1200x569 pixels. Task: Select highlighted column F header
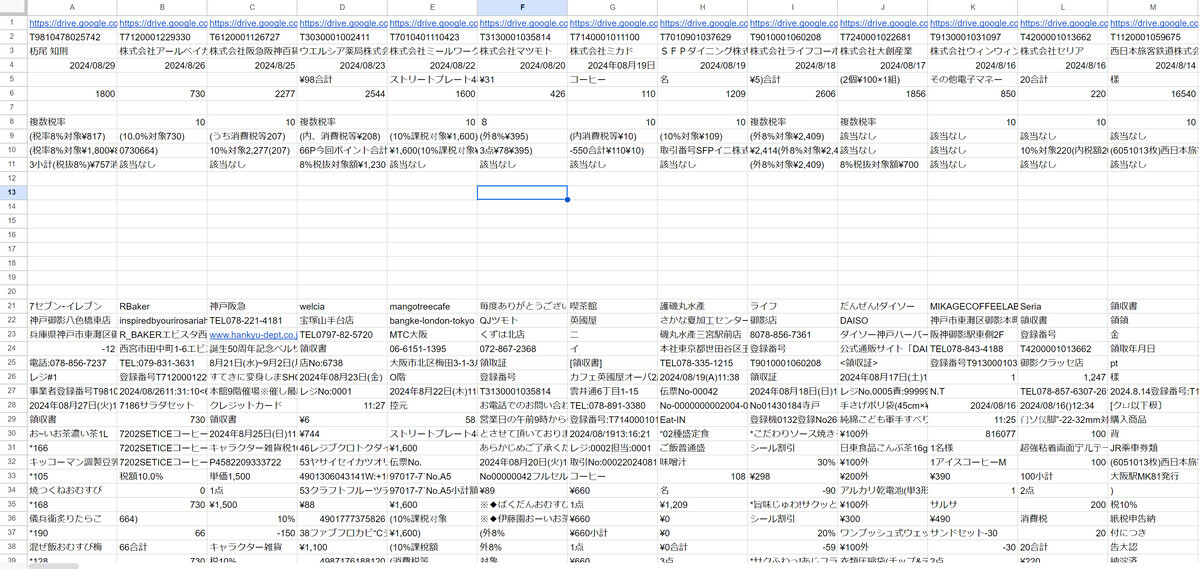pyautogui.click(x=522, y=7)
